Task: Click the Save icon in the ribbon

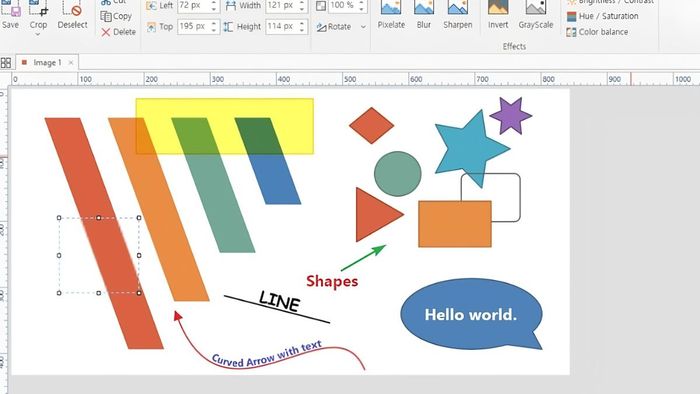Action: coord(10,9)
